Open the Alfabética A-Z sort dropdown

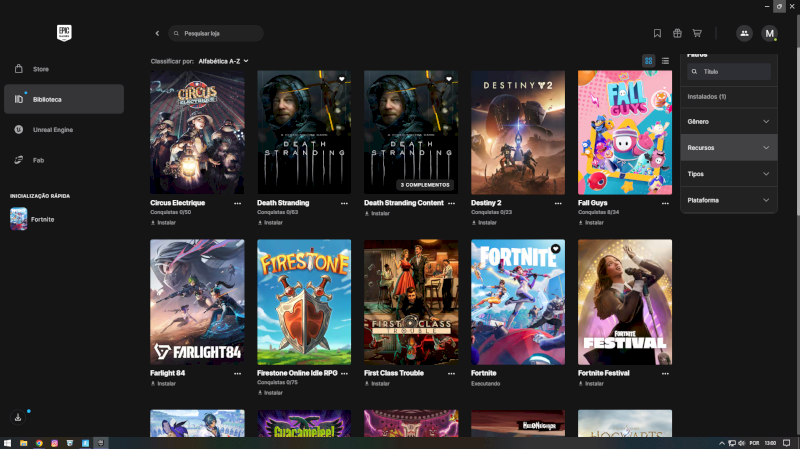pos(223,61)
